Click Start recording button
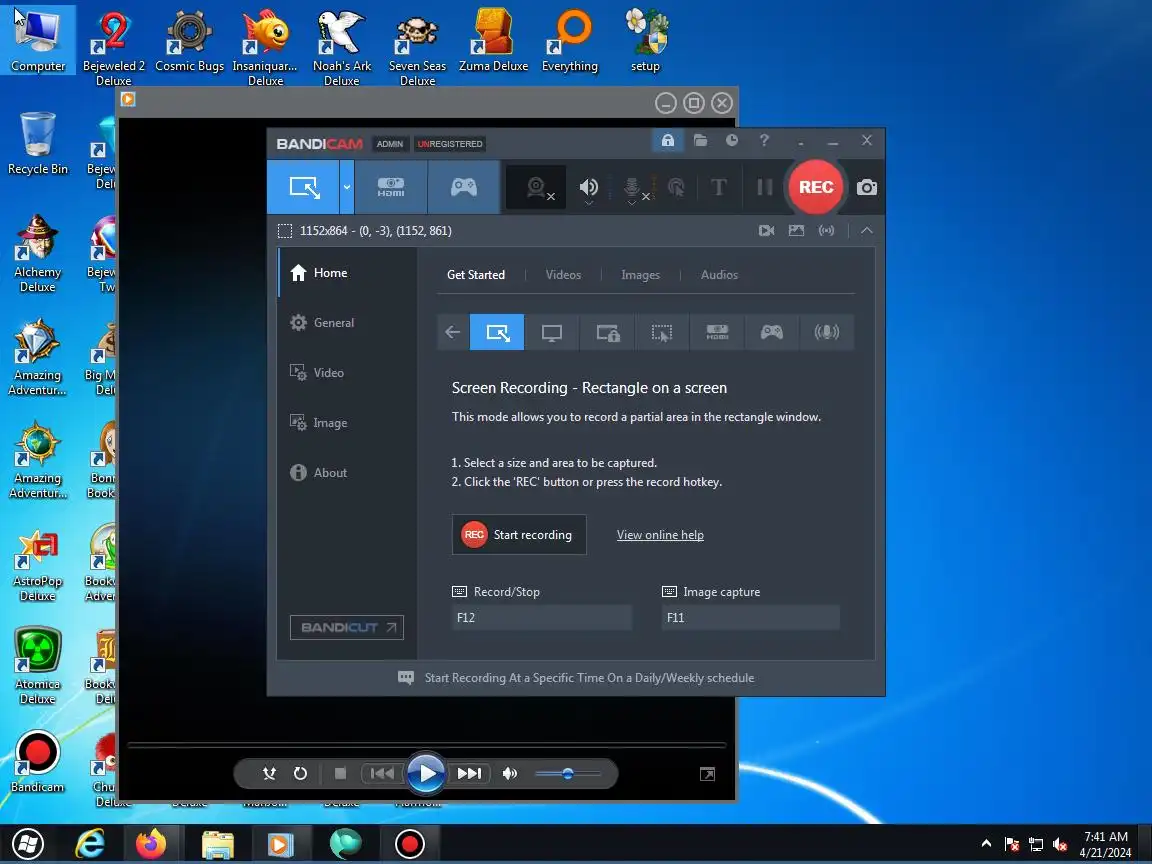Screen dimensions: 1152x864 [x=519, y=535]
